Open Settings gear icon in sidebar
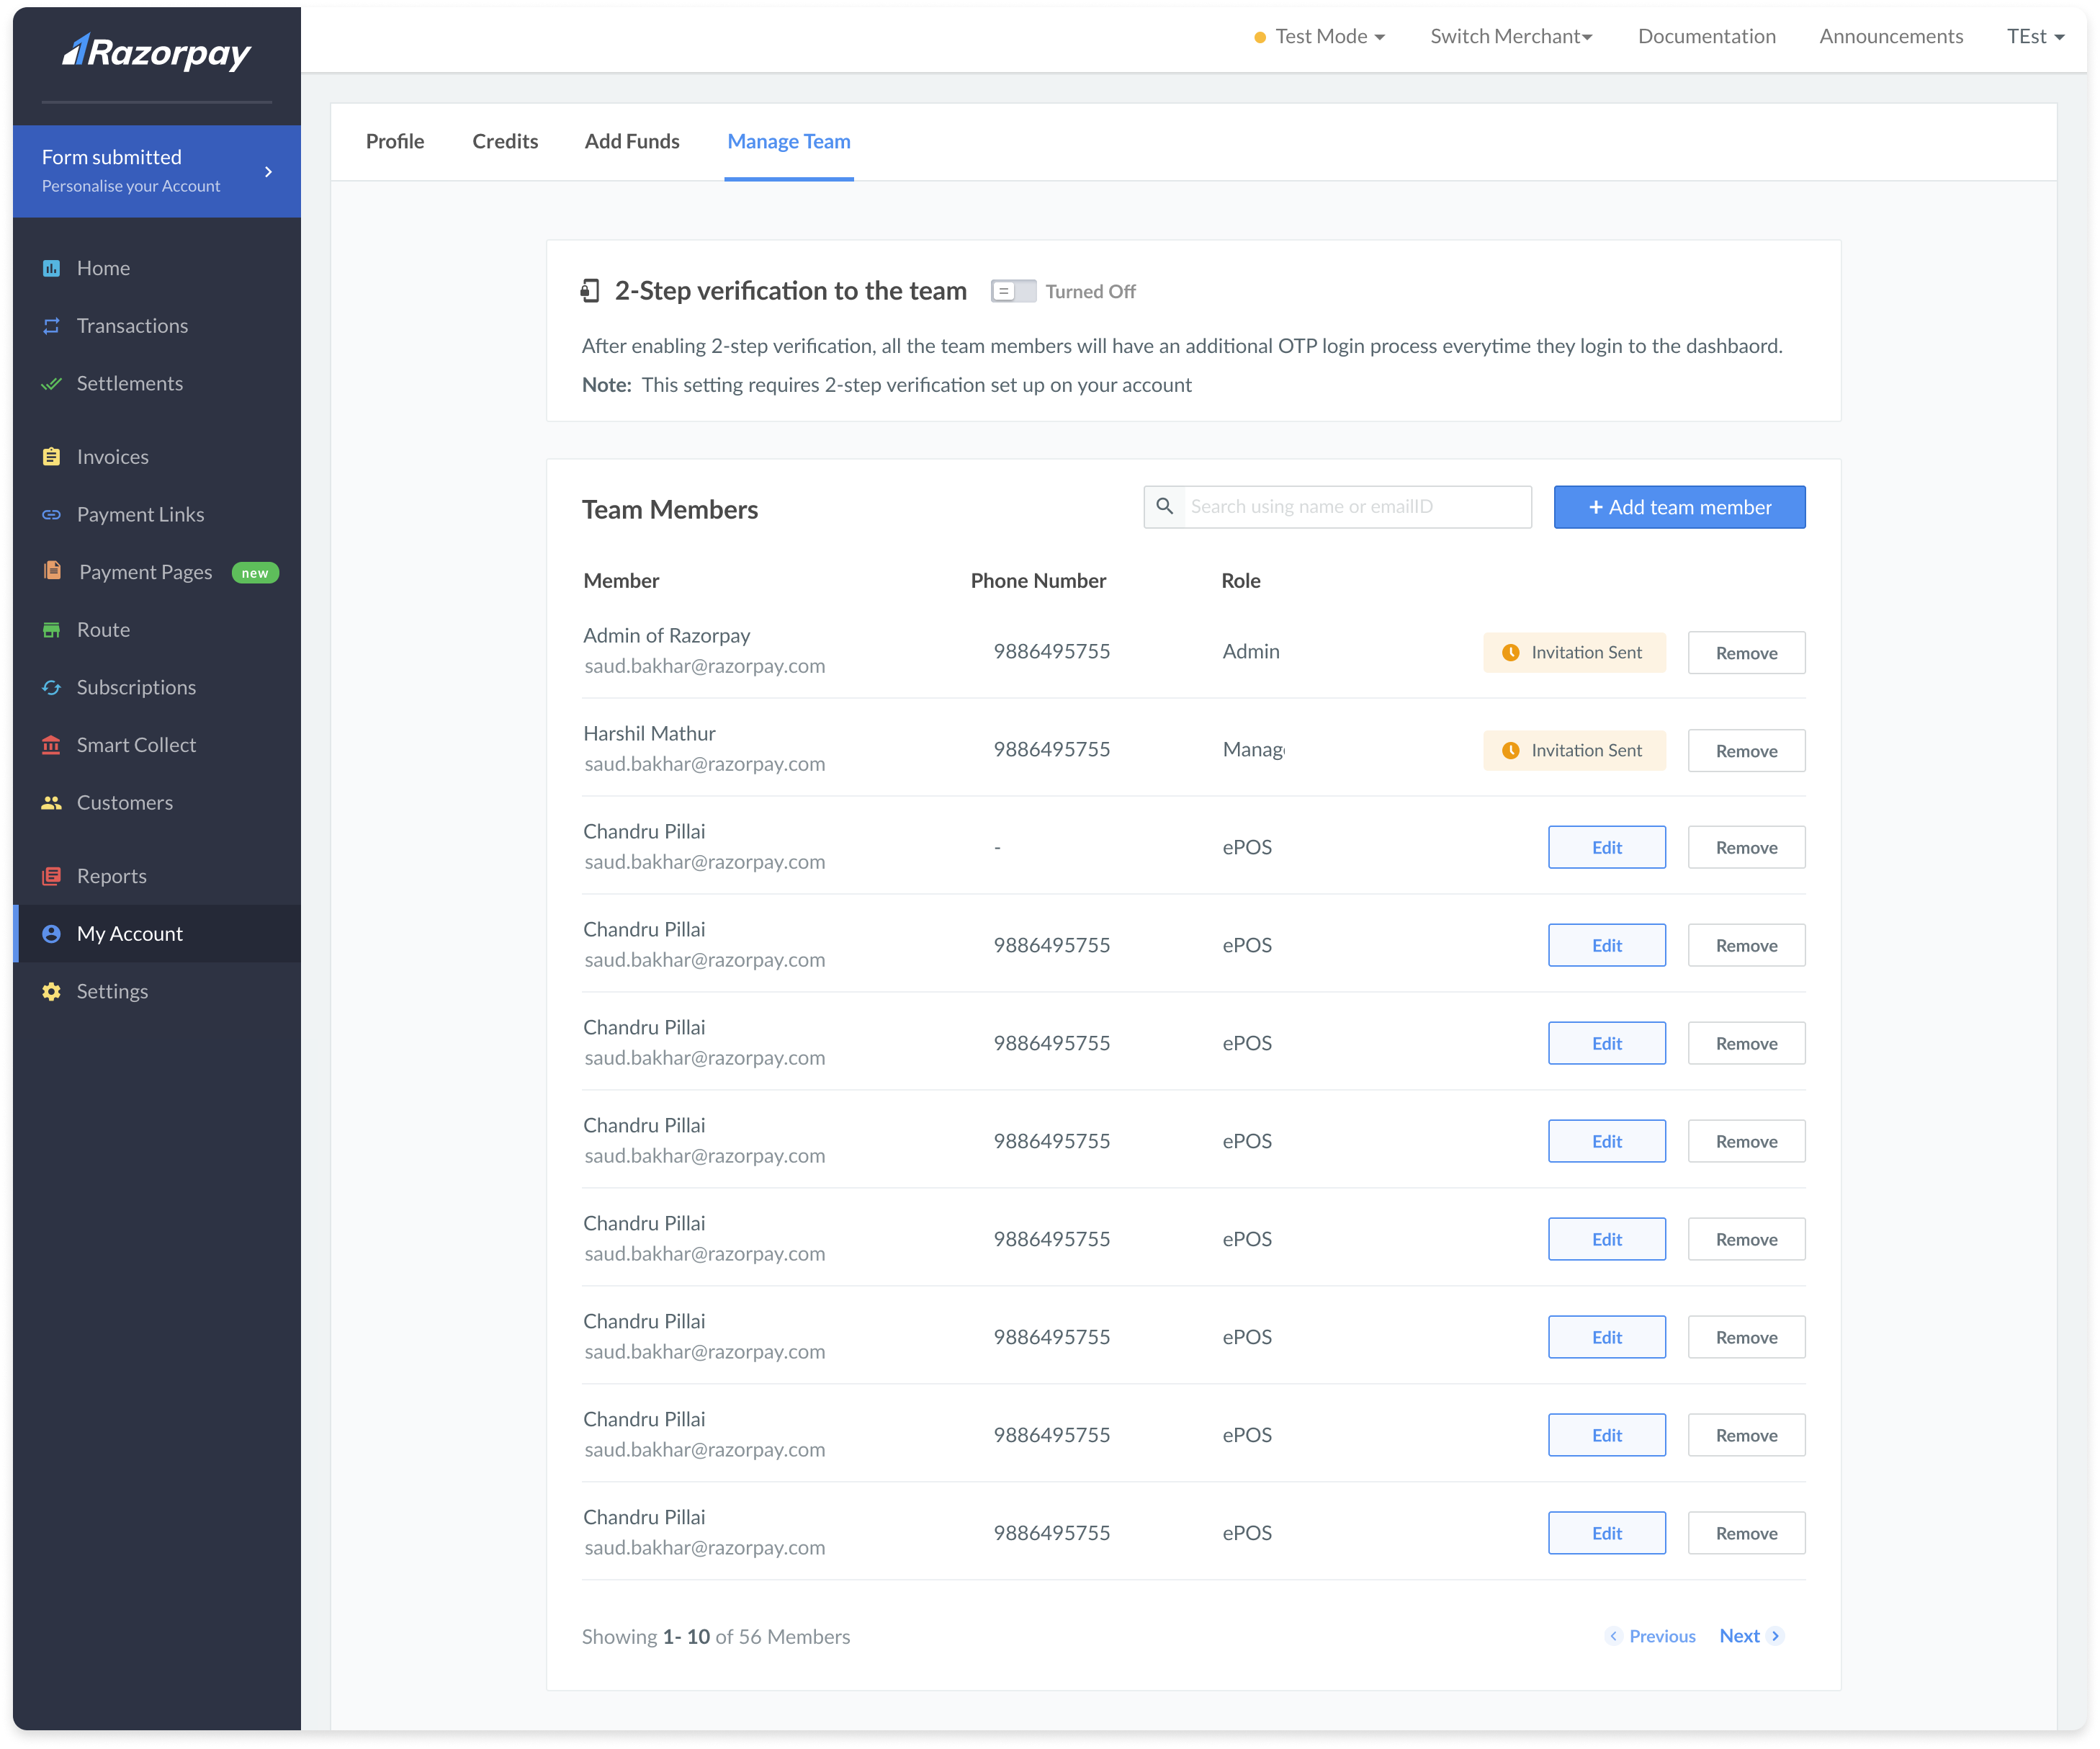This screenshot has width=2100, height=1749. (51, 992)
